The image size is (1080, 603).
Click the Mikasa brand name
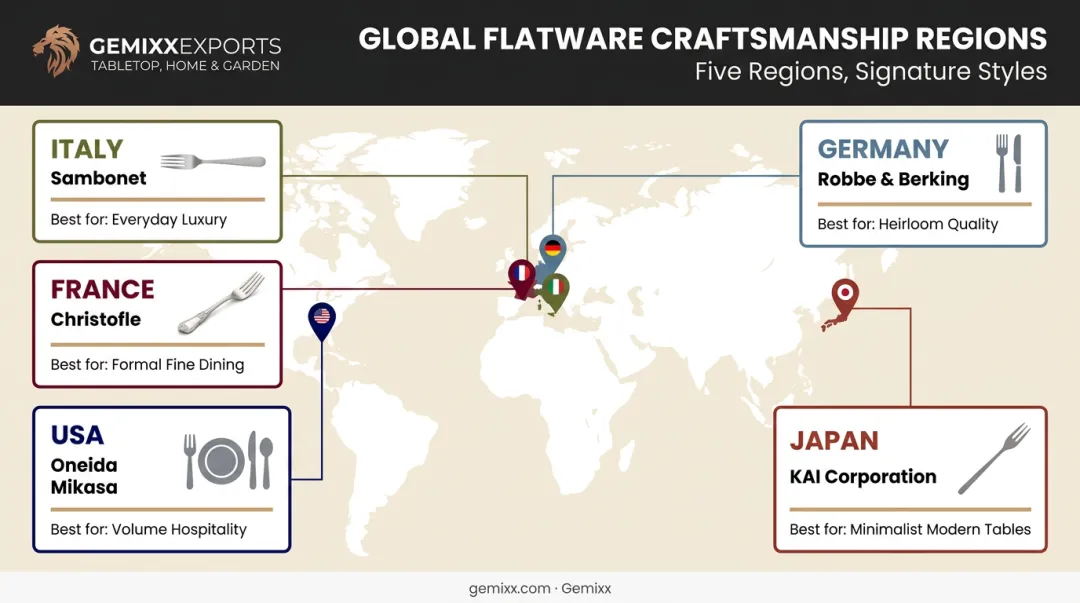click(x=84, y=487)
